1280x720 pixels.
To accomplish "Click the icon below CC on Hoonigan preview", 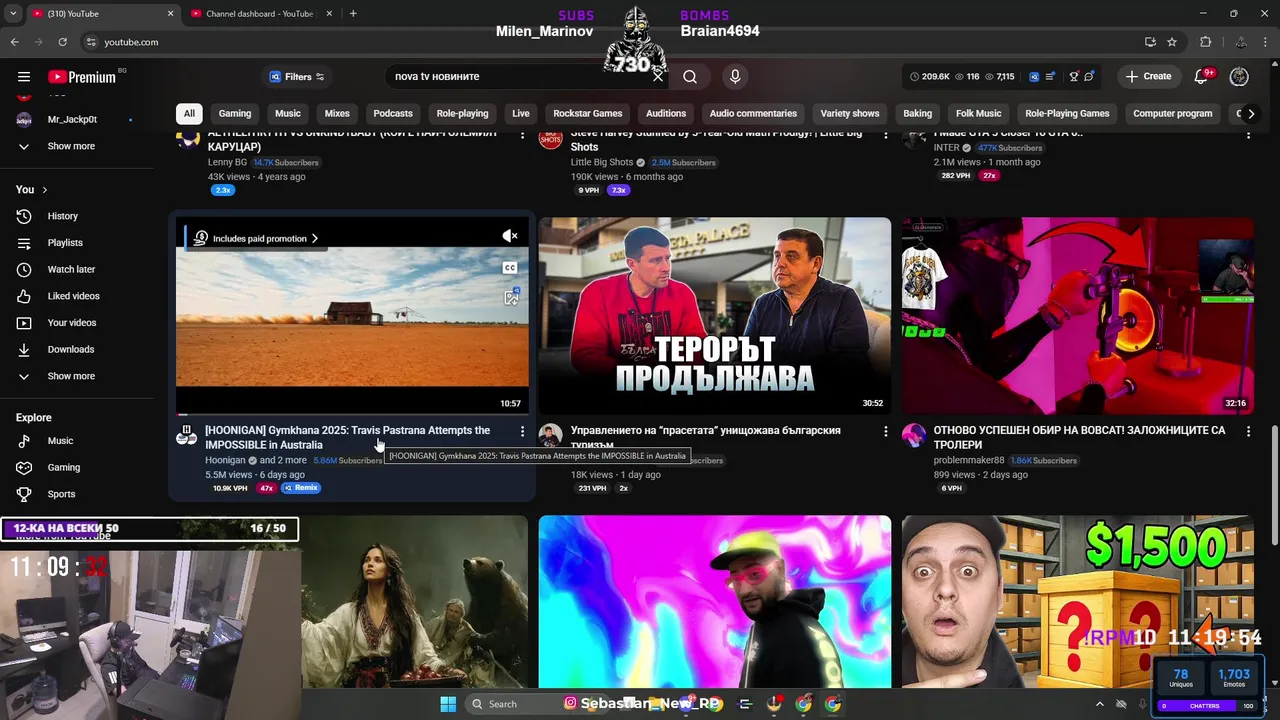I will click(511, 297).
